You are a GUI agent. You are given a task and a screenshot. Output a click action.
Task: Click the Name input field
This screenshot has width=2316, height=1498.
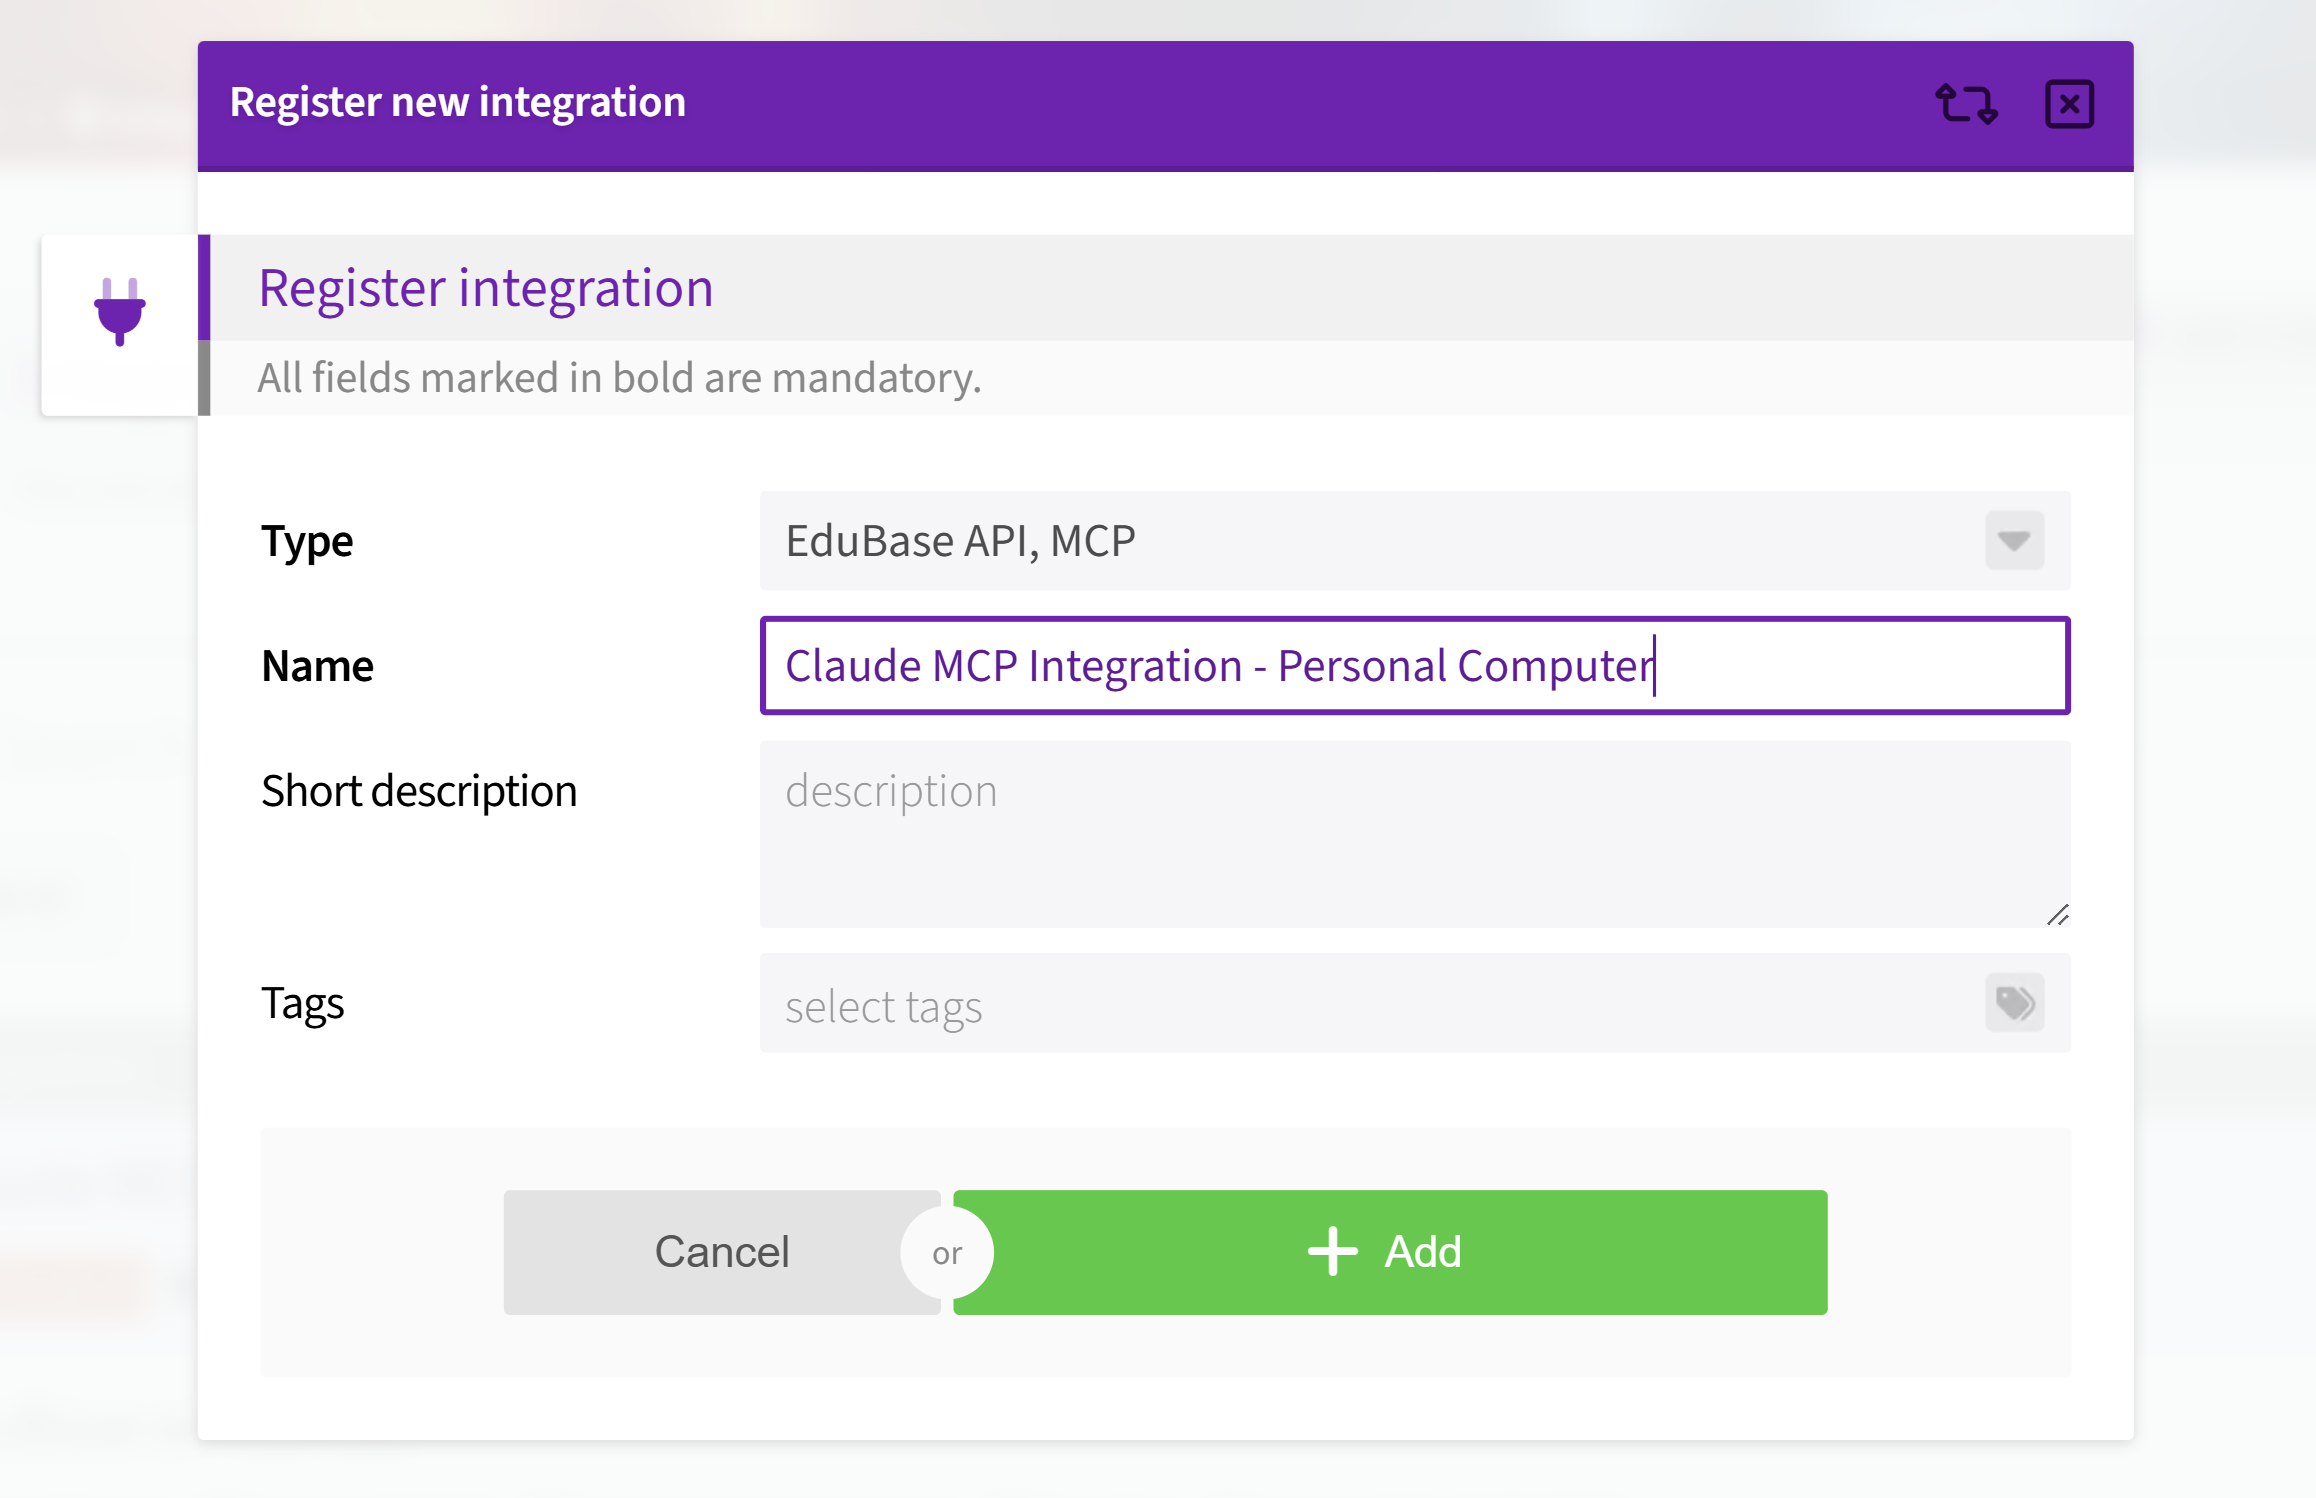[x=1414, y=665]
